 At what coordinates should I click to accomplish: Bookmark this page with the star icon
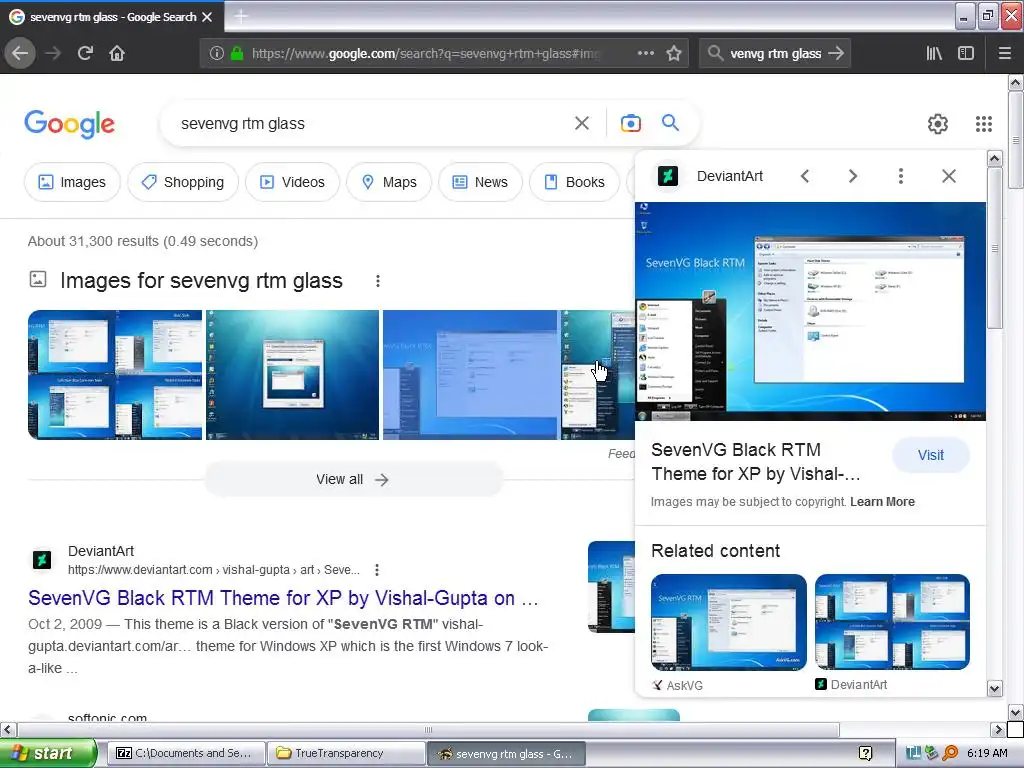(x=674, y=54)
